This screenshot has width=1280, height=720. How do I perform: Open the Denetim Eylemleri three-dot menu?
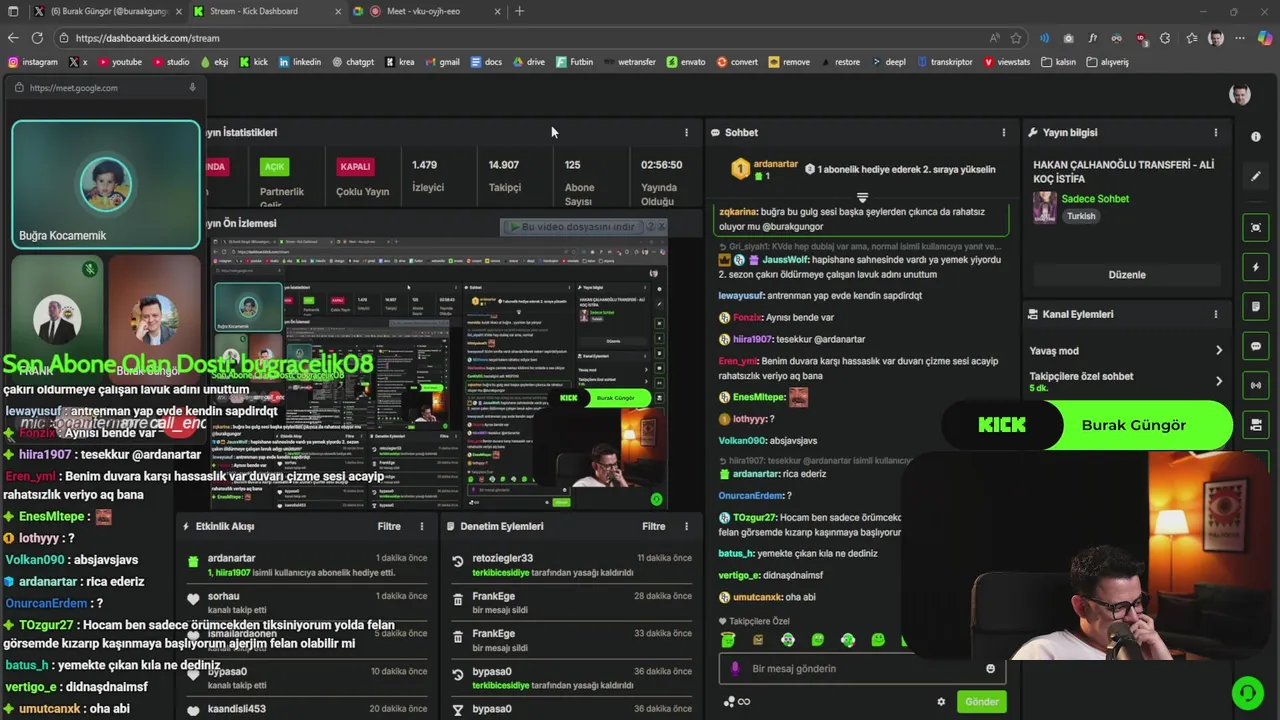click(686, 526)
